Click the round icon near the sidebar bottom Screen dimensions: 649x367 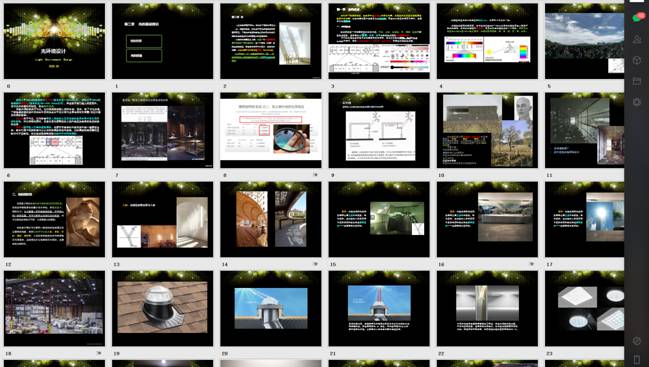click(x=637, y=341)
